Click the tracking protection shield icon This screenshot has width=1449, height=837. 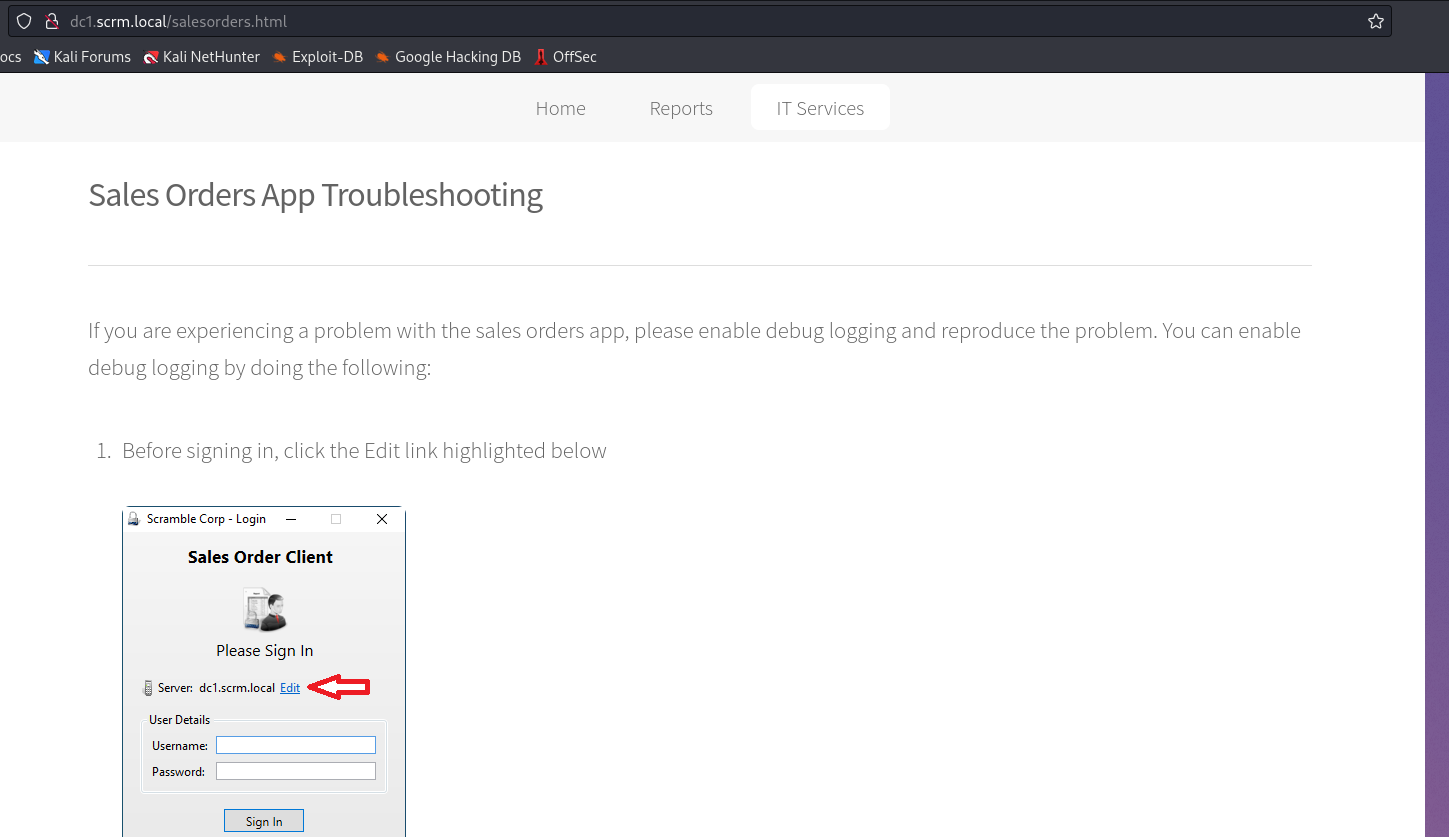23,20
